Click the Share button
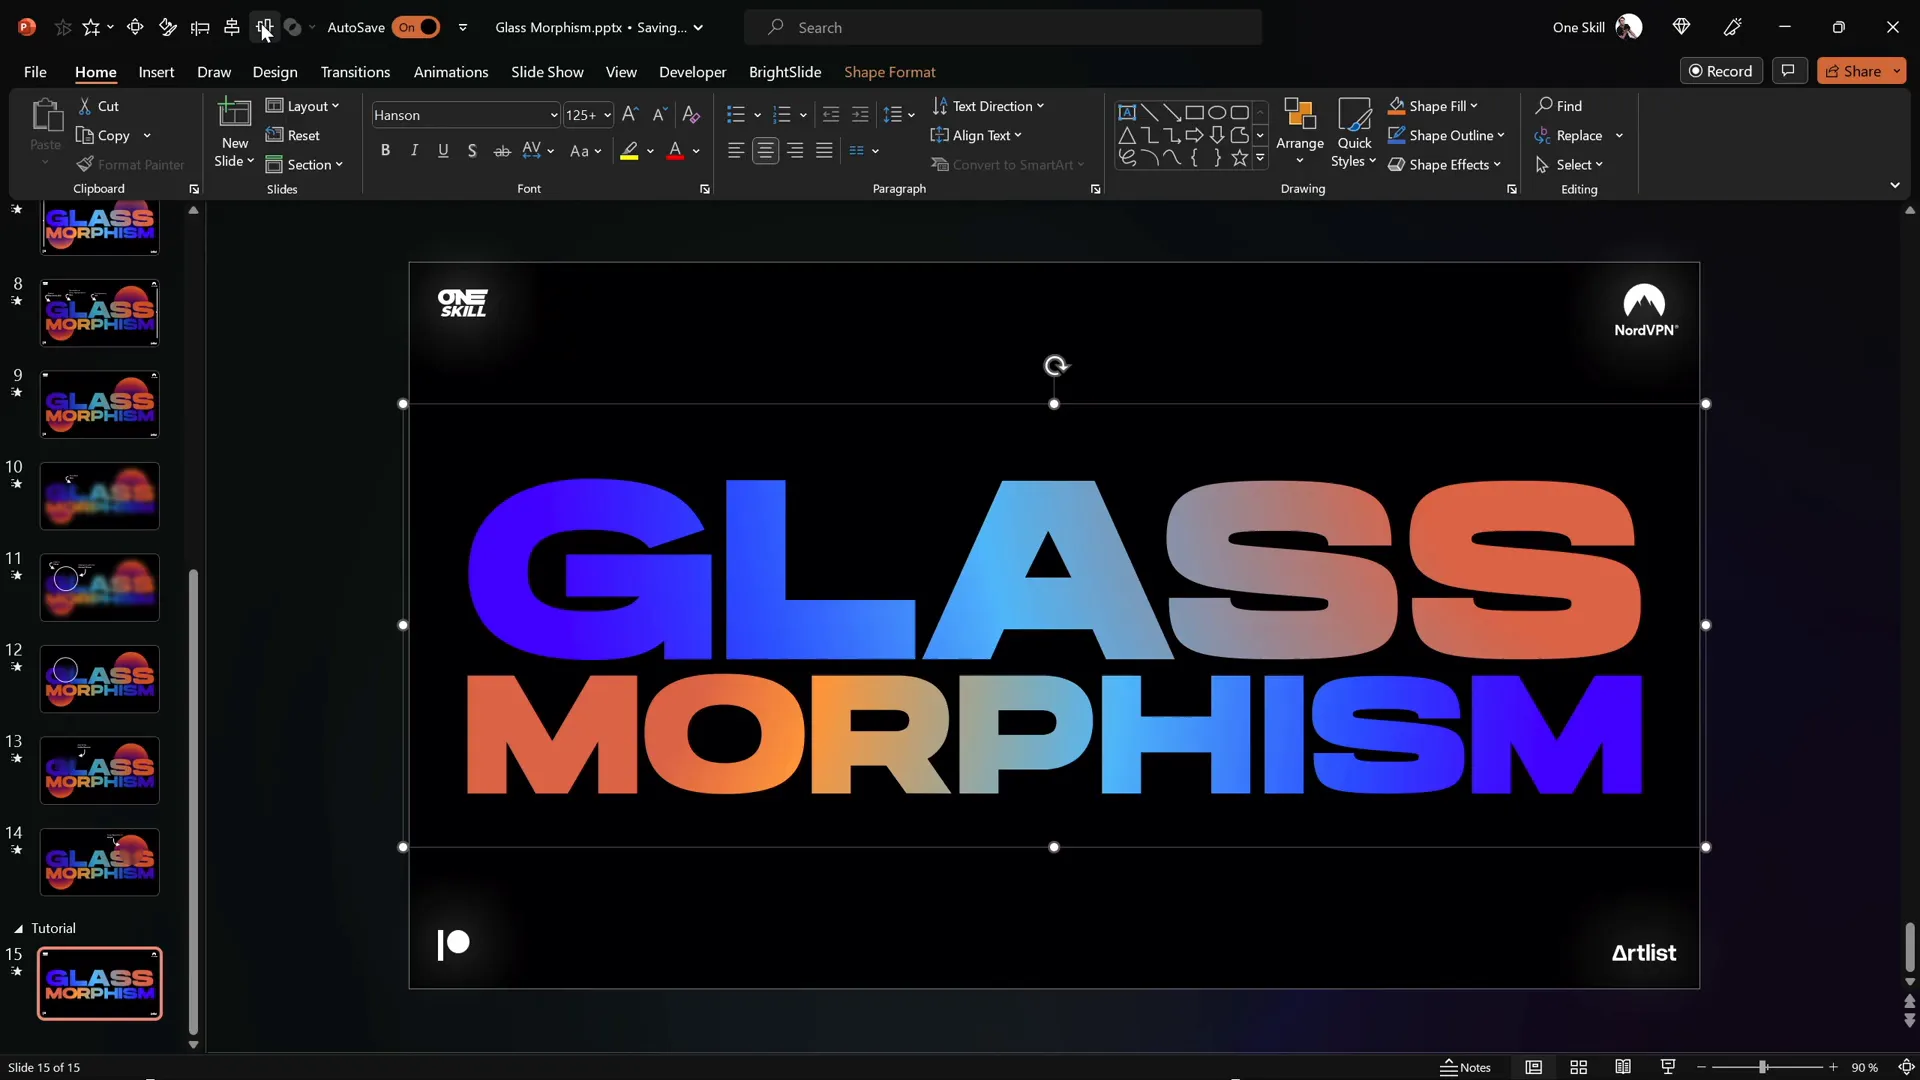 [x=1853, y=71]
